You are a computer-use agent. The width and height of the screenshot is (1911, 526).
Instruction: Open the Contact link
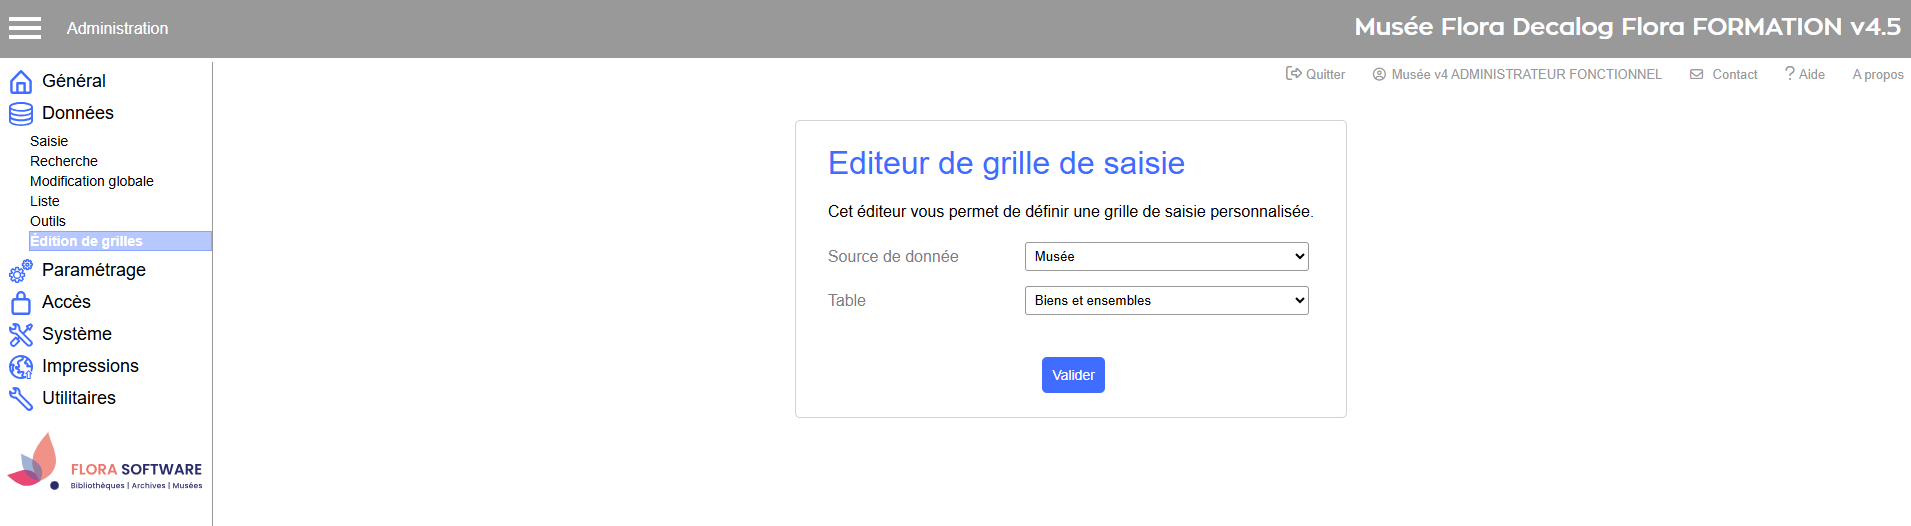1723,74
